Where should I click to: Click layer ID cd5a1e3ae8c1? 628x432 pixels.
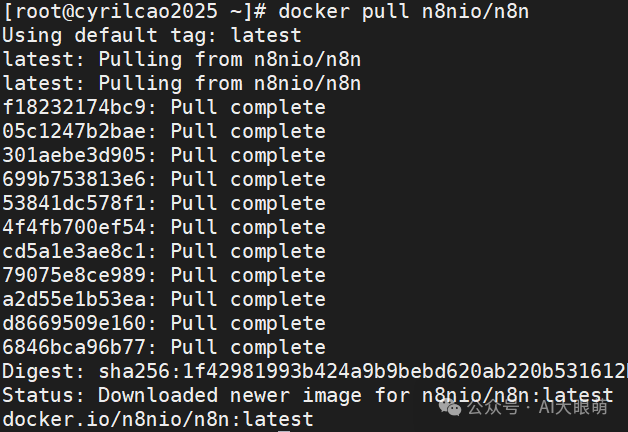coord(79,252)
